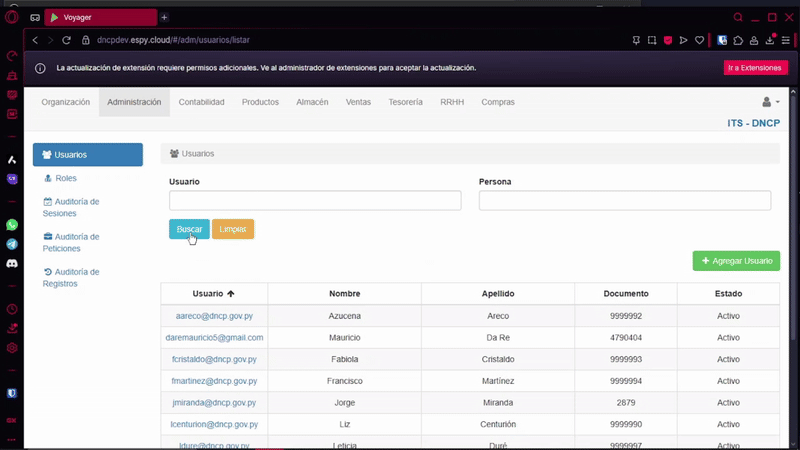The width and height of the screenshot is (800, 450).
Task: Open a new browser tab with plus
Action: (x=164, y=17)
